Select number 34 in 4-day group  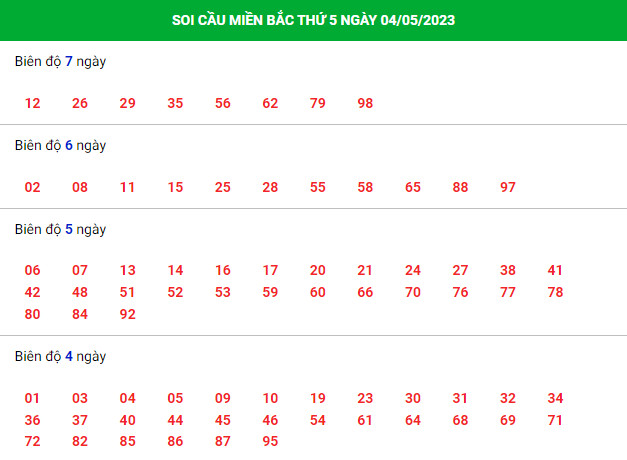(555, 398)
